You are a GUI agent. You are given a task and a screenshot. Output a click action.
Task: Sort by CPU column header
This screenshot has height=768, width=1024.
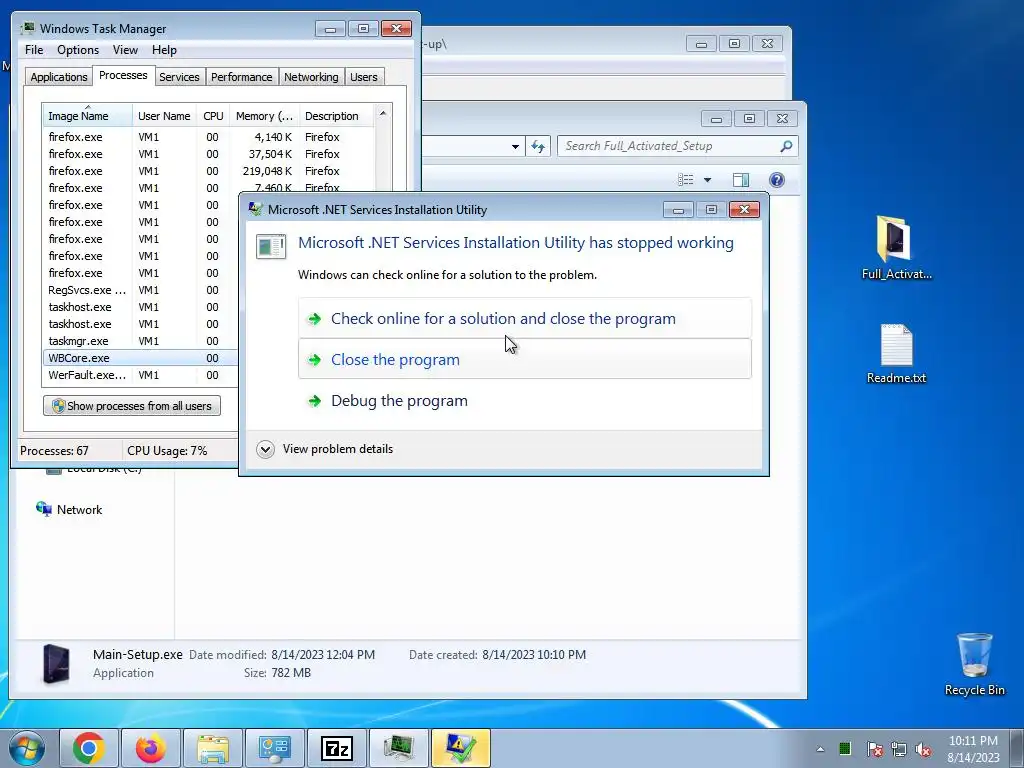213,116
